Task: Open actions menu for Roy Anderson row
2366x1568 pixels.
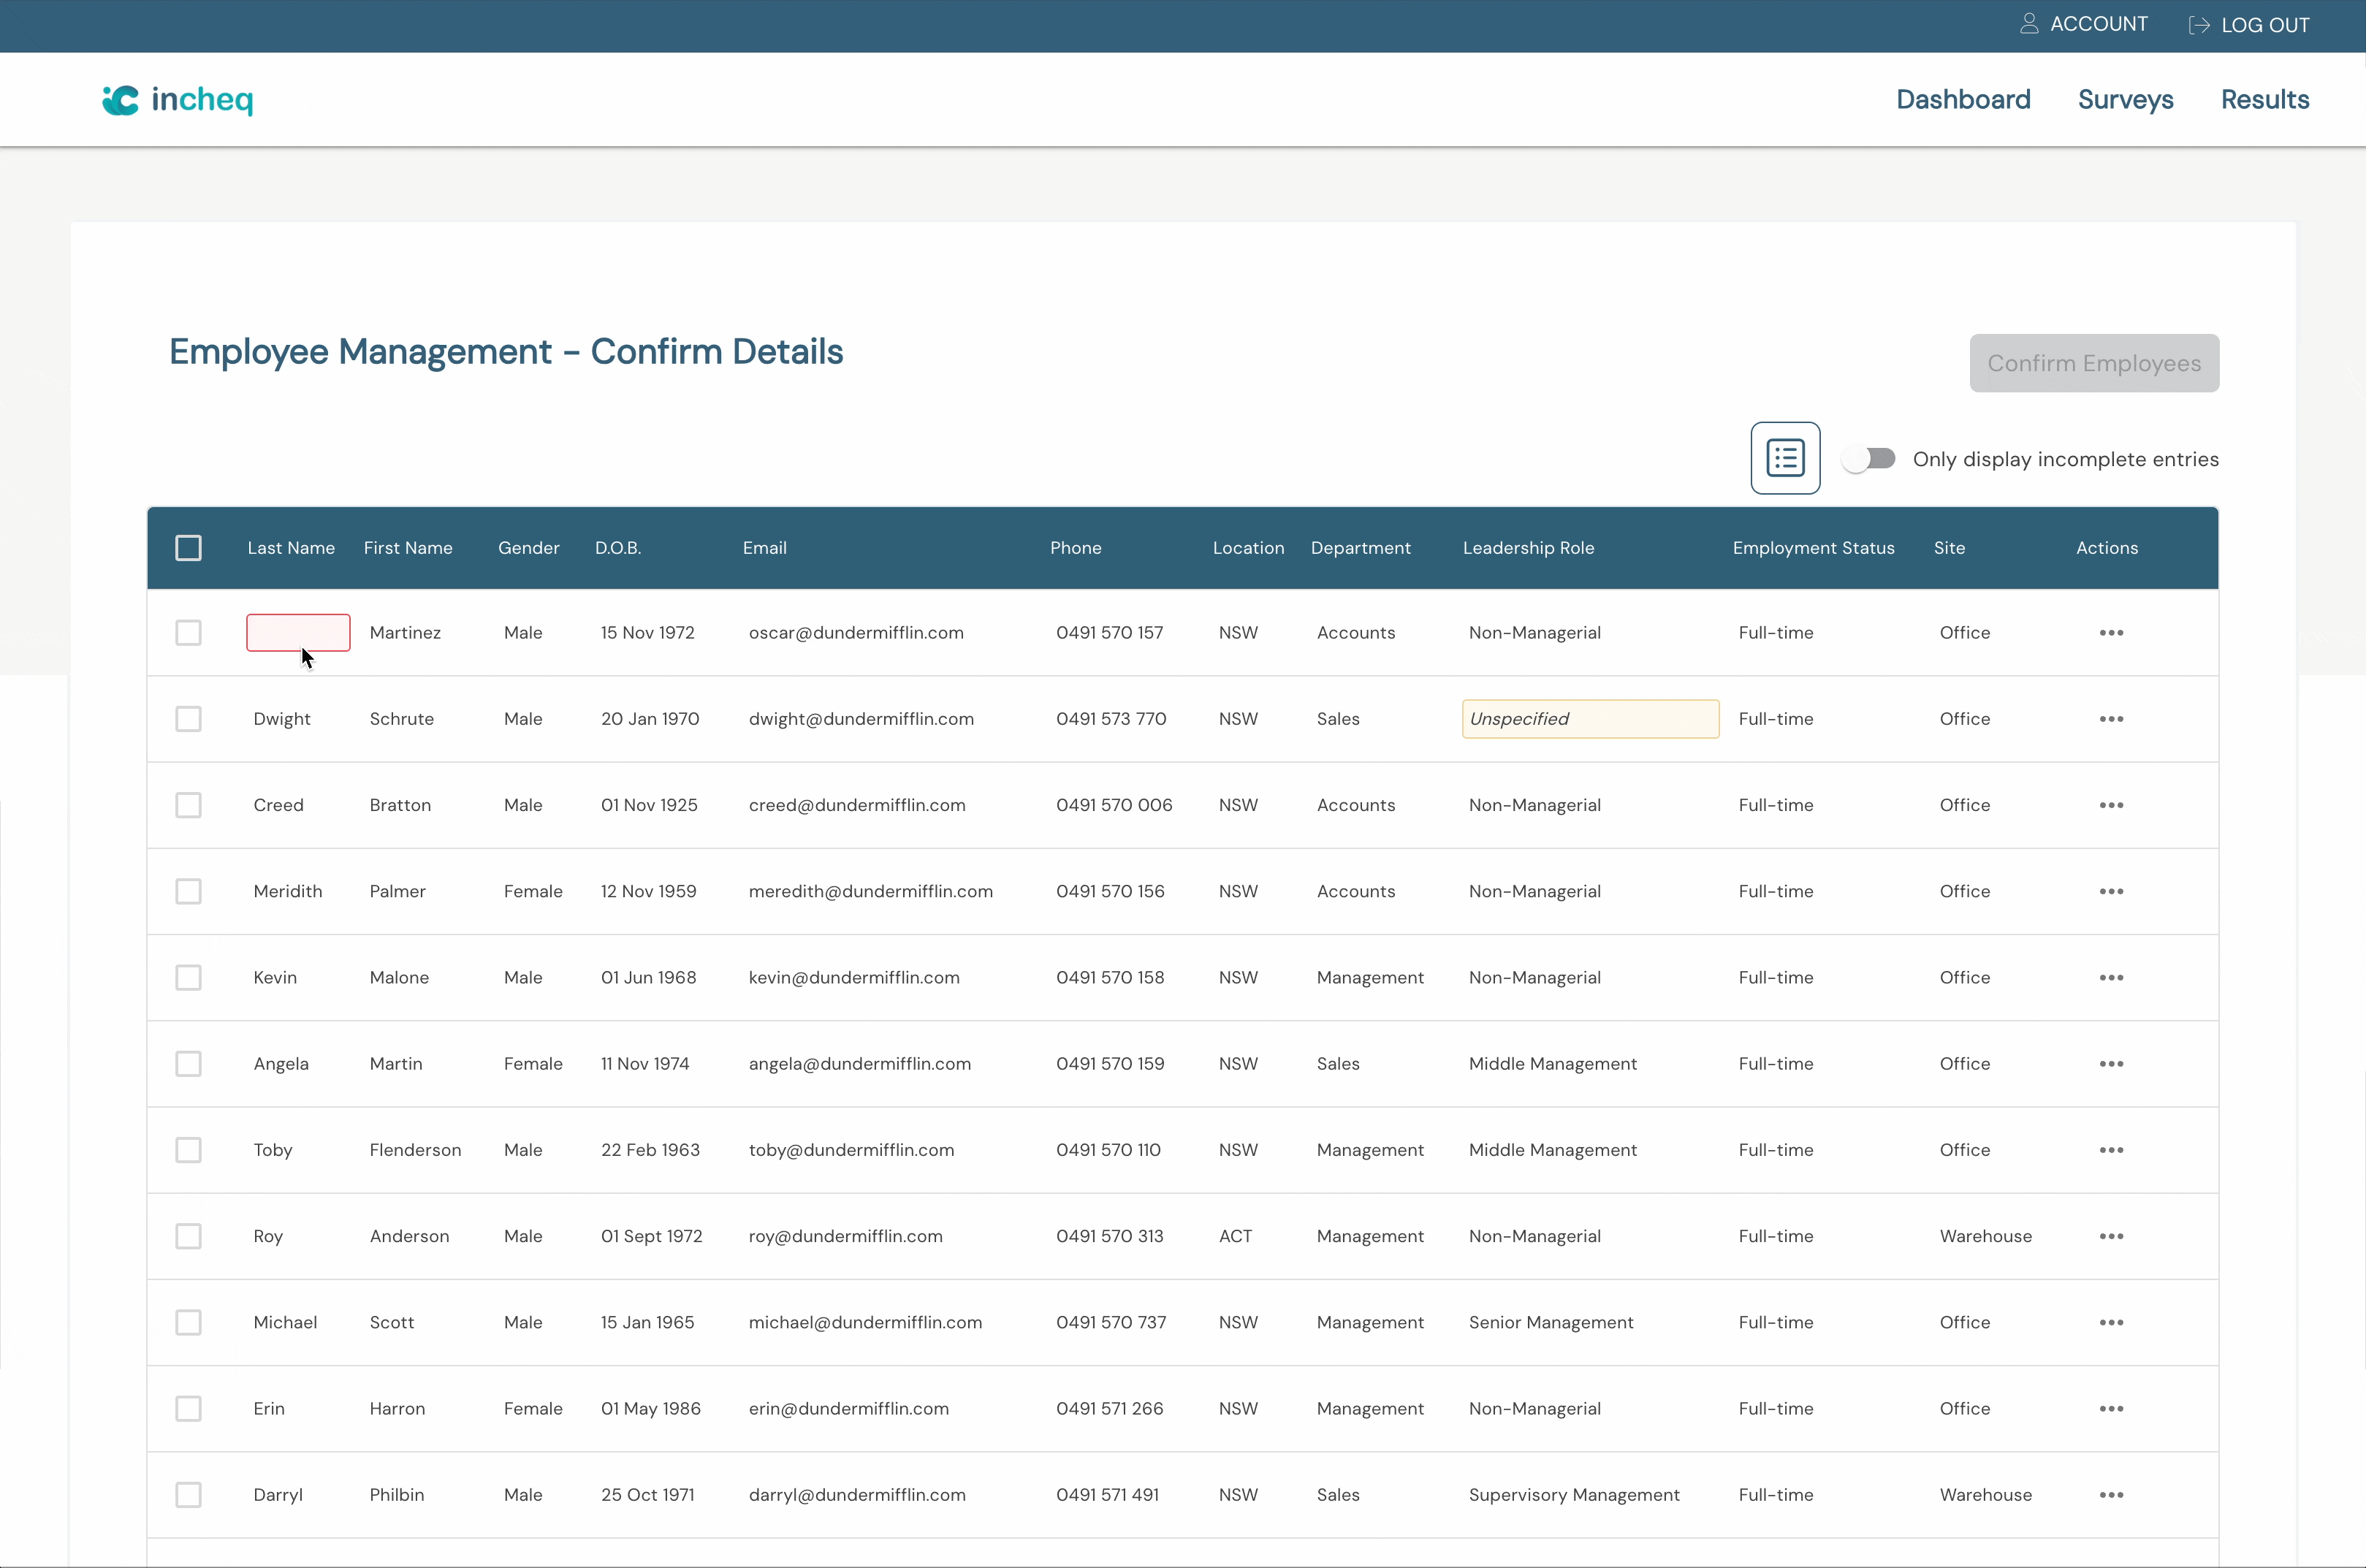Action: click(x=2111, y=1236)
